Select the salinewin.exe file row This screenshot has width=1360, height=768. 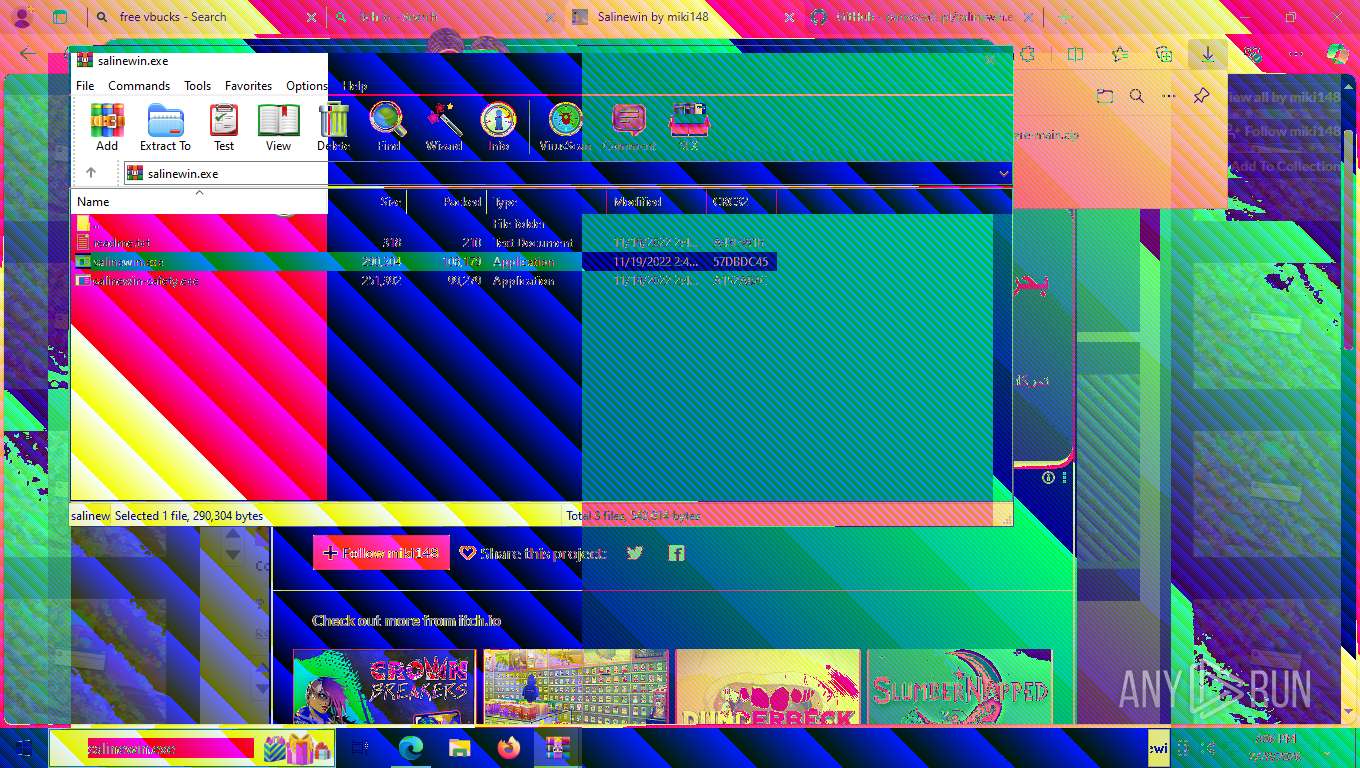pos(424,261)
